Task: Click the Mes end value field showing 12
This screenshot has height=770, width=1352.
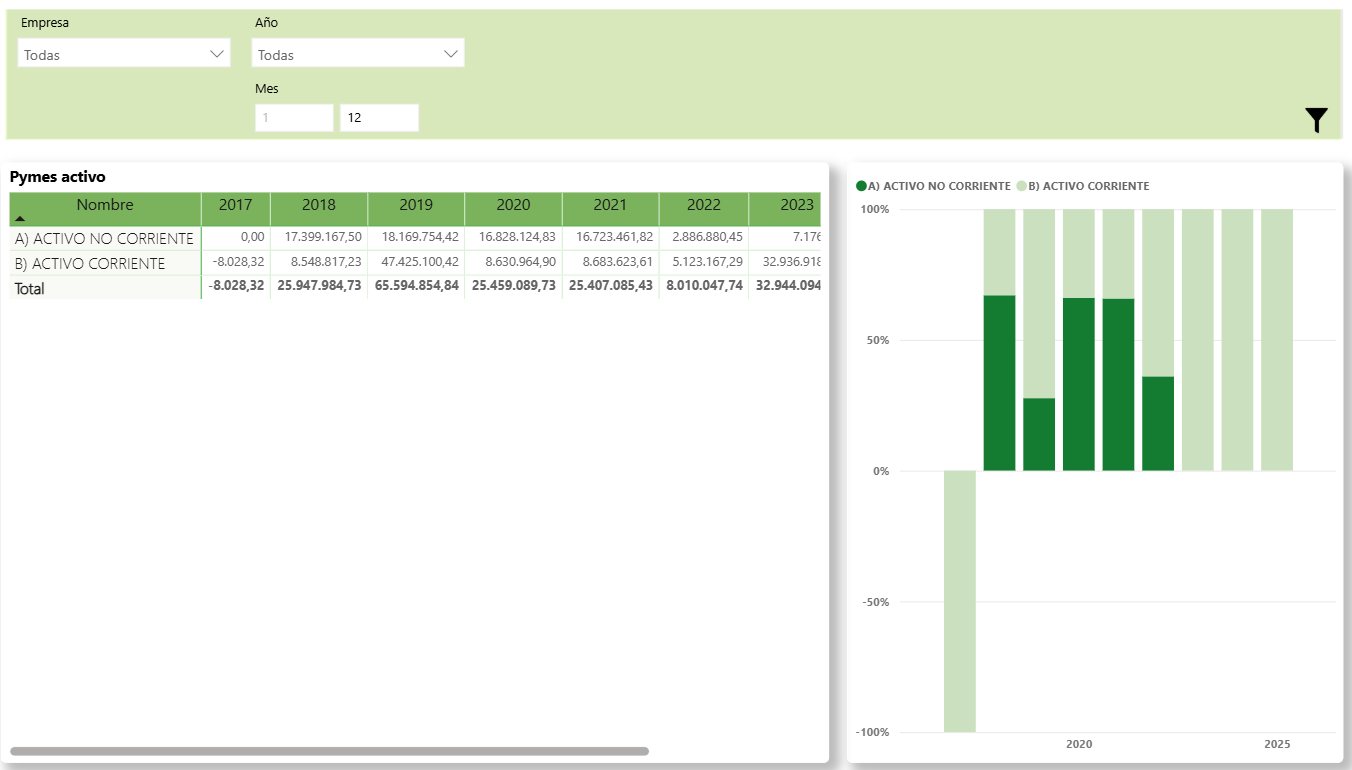Action: click(x=378, y=118)
